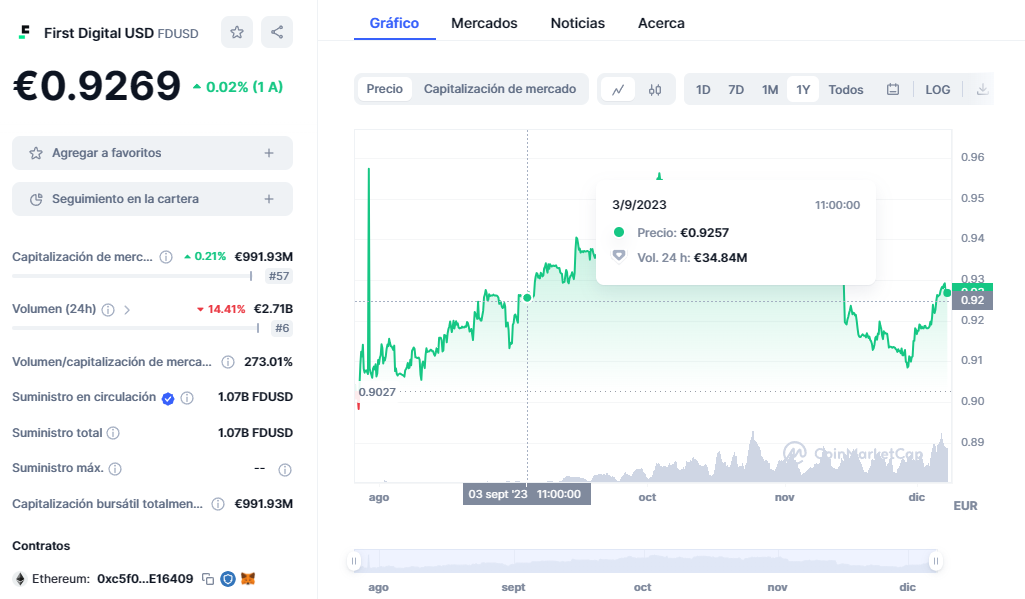Download chart data icon
Image resolution: width=1025 pixels, height=599 pixels.
(x=983, y=90)
